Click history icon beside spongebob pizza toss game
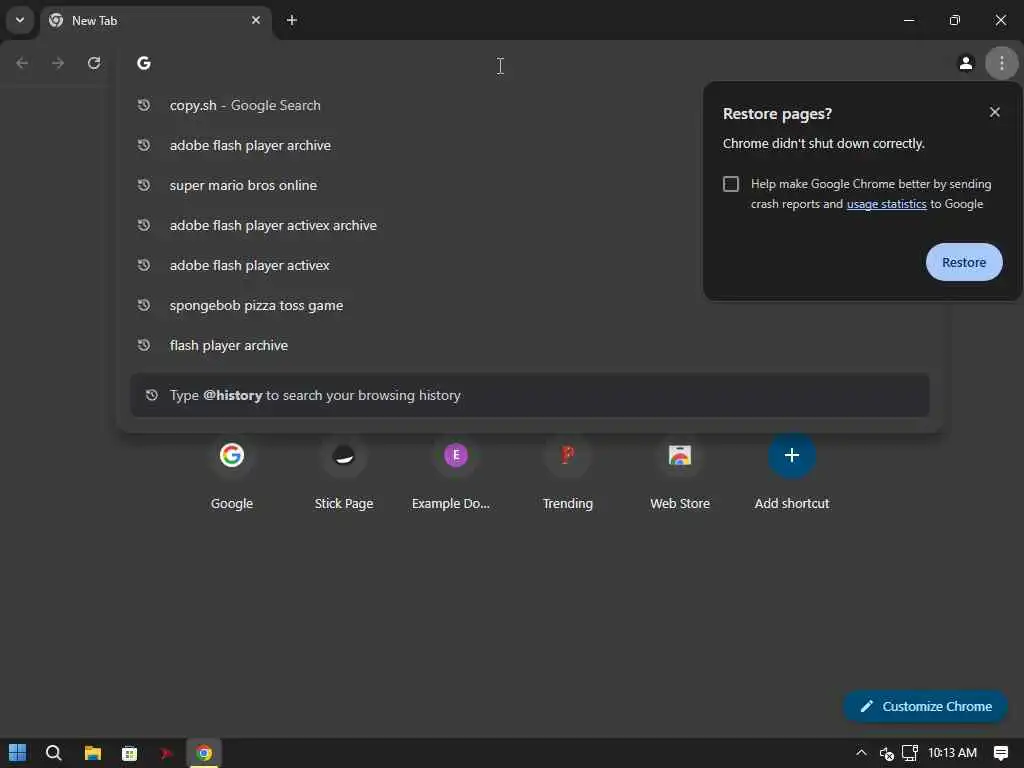 [x=144, y=305]
